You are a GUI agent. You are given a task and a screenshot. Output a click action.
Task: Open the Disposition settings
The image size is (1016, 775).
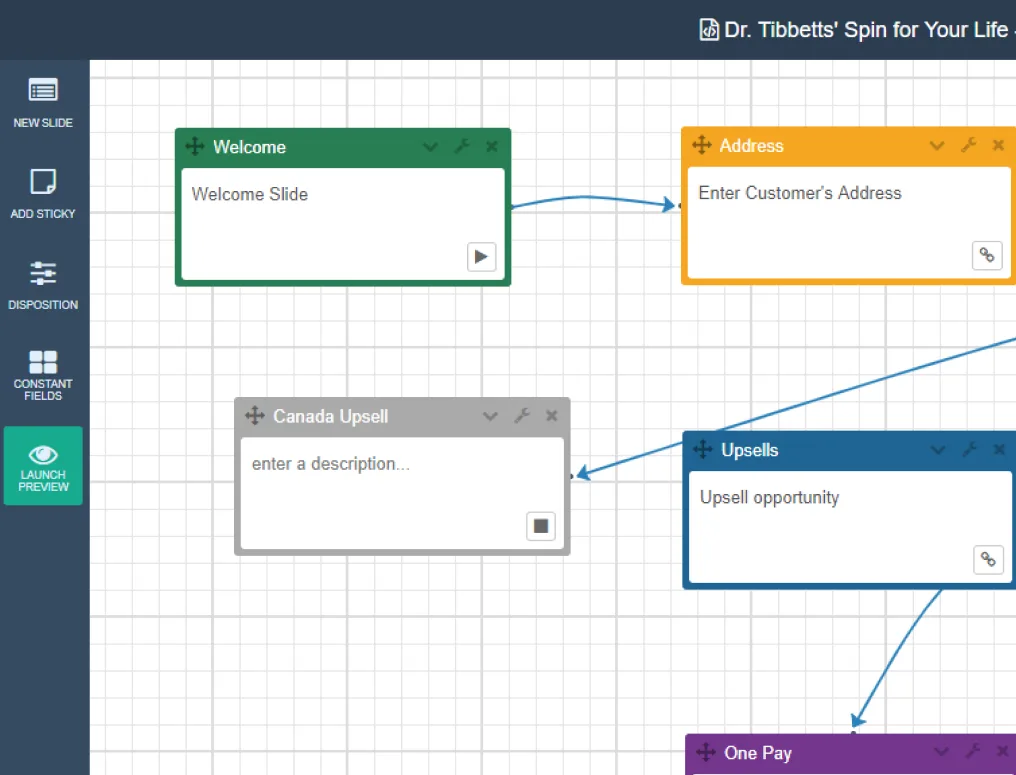(x=43, y=283)
